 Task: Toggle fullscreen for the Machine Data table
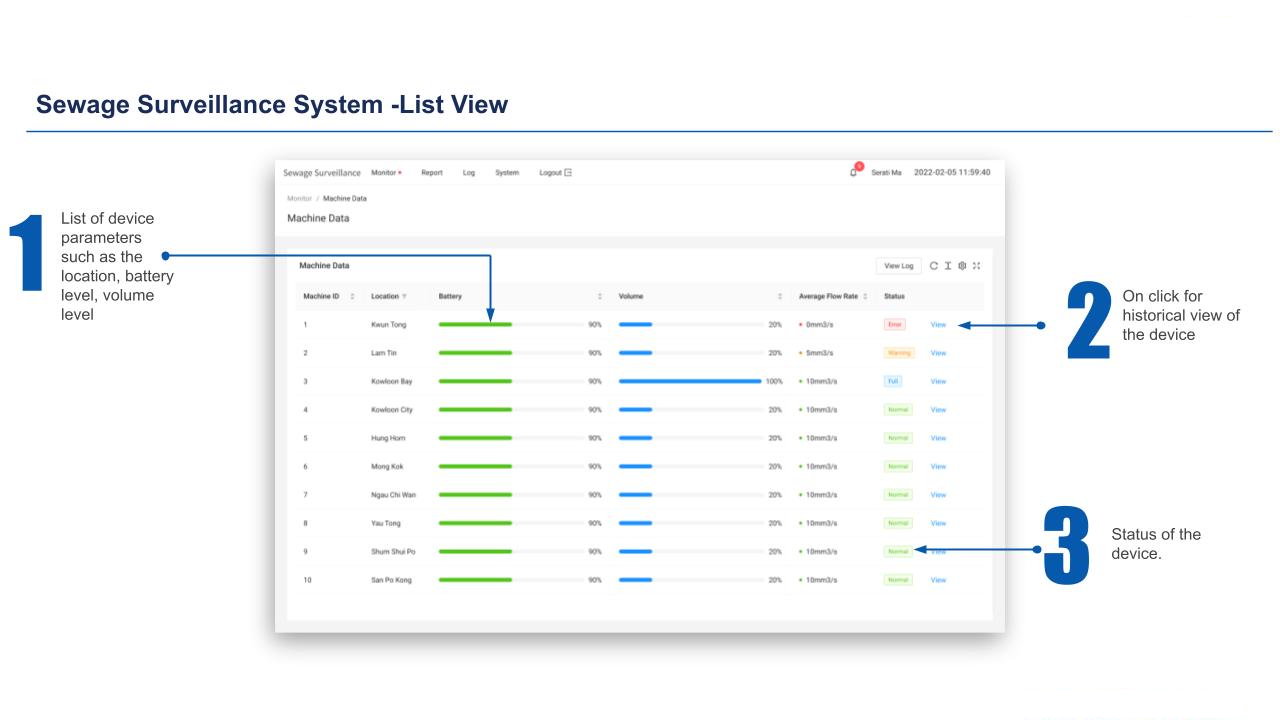[976, 266]
